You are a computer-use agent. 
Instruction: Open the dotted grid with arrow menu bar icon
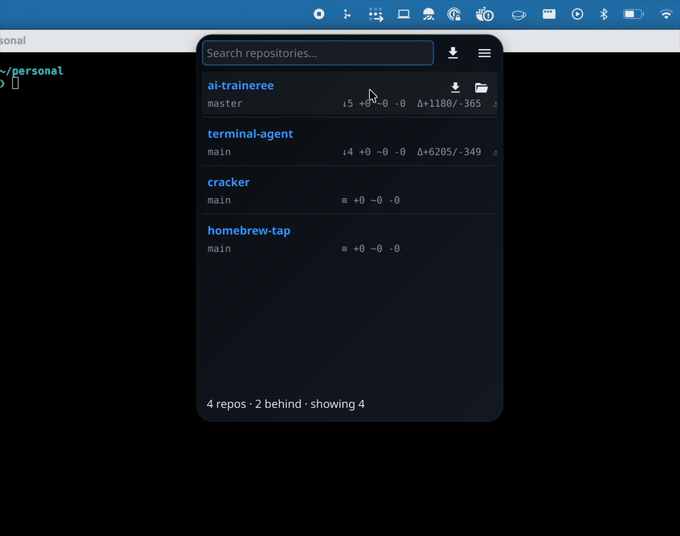pos(376,14)
